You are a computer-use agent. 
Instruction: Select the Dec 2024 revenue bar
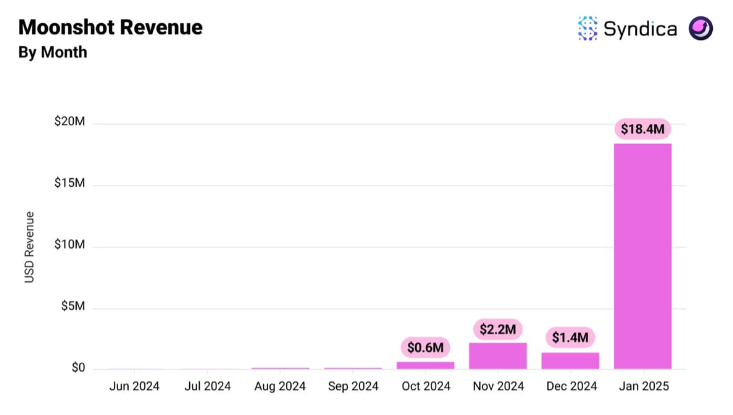point(570,360)
